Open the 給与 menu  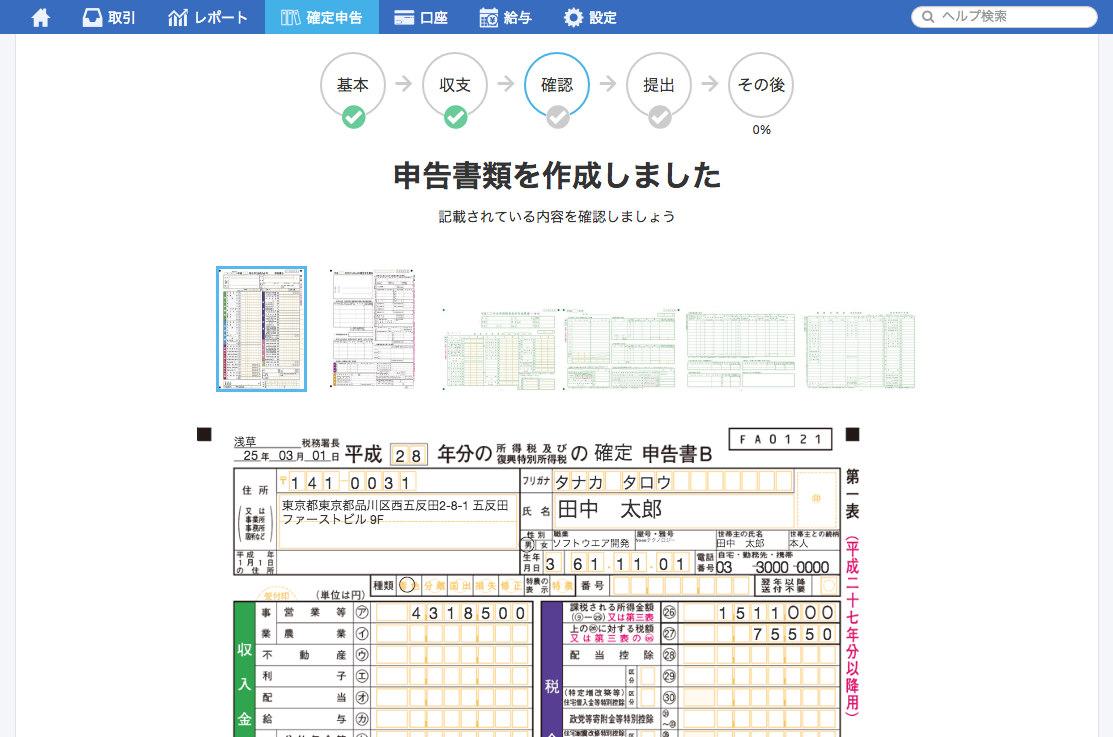point(505,17)
